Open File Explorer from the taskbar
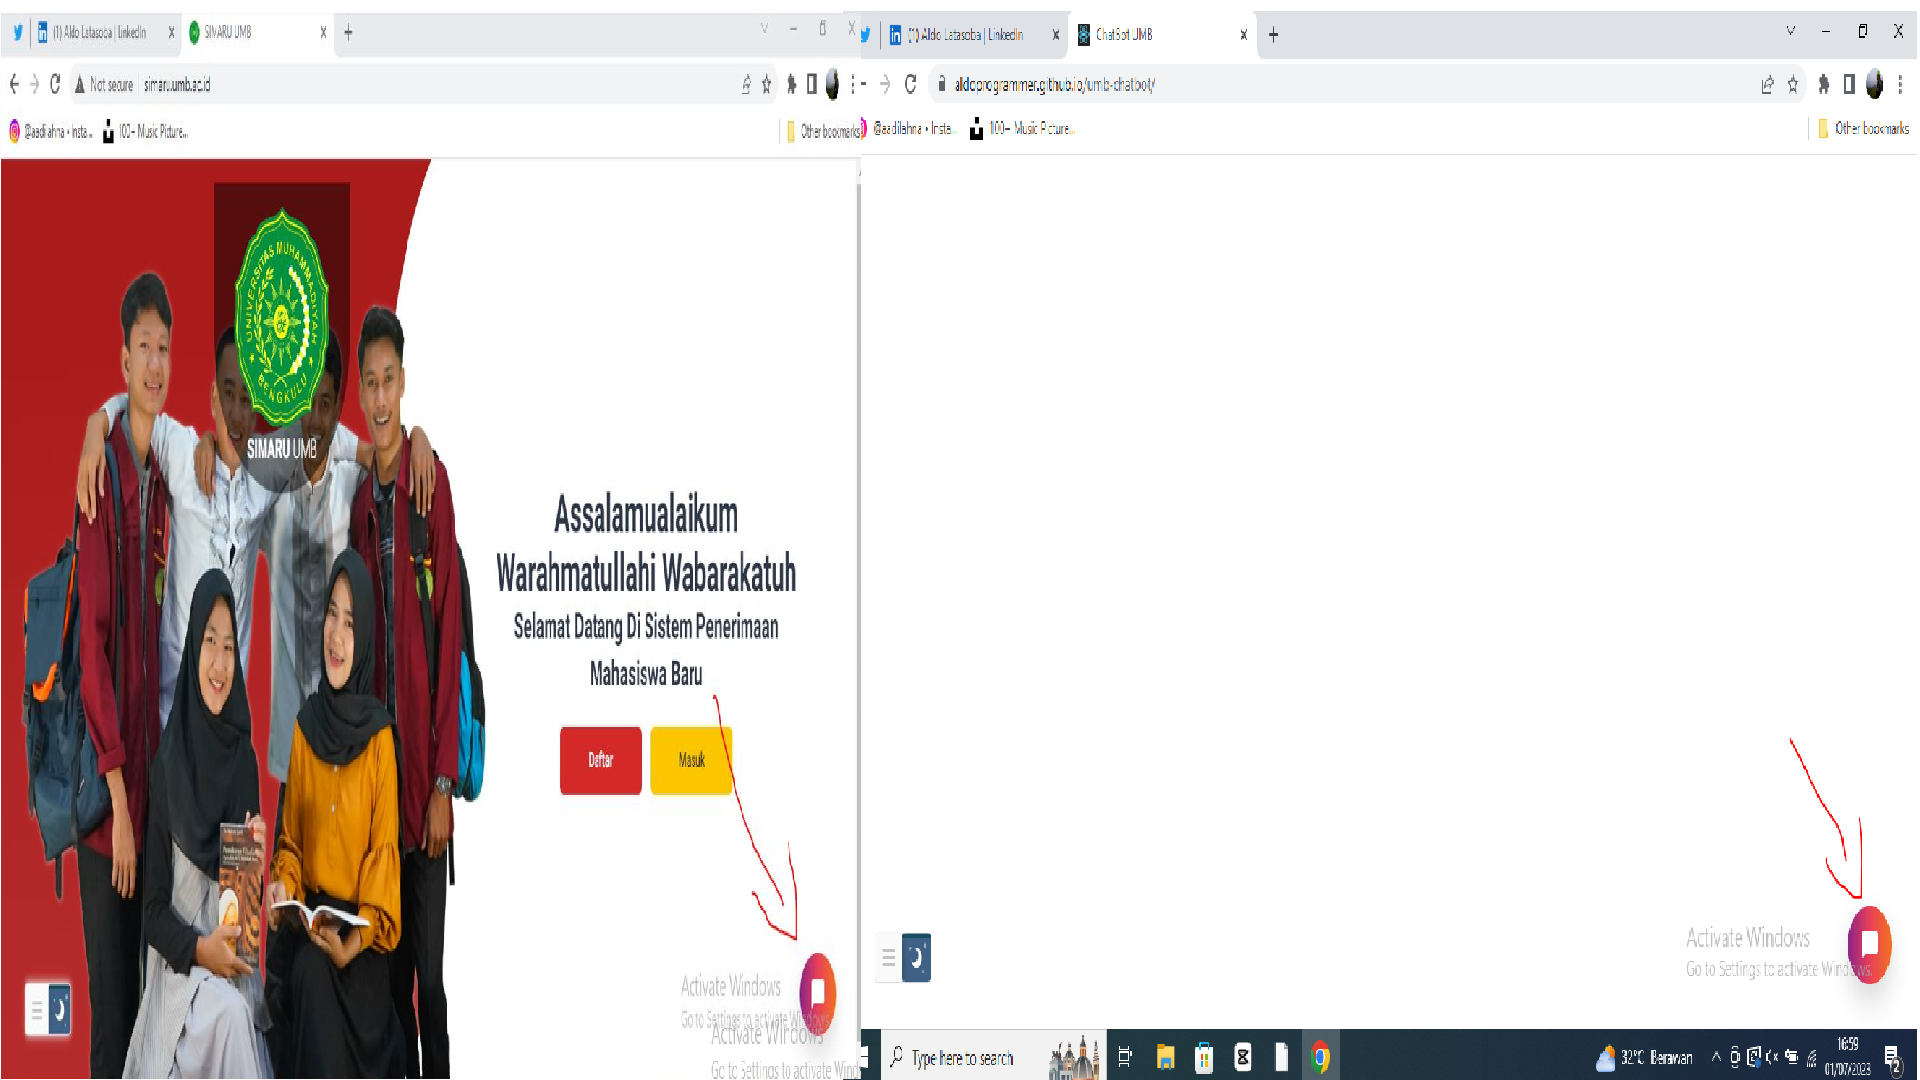The image size is (1920, 1080). [x=1165, y=1057]
